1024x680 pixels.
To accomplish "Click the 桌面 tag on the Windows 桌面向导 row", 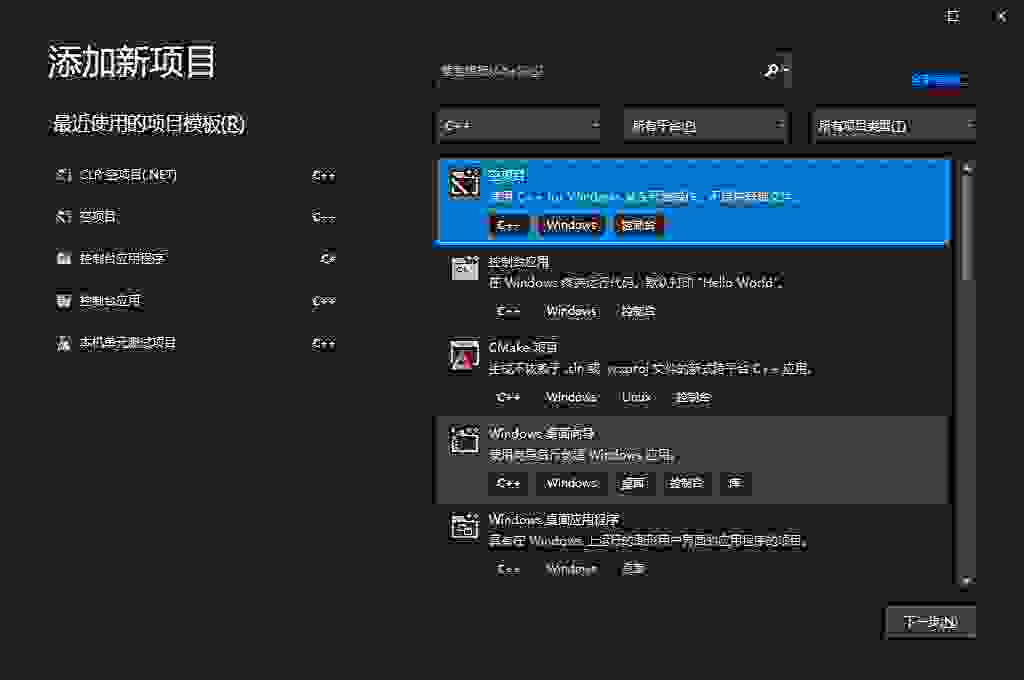I will pyautogui.click(x=633, y=483).
